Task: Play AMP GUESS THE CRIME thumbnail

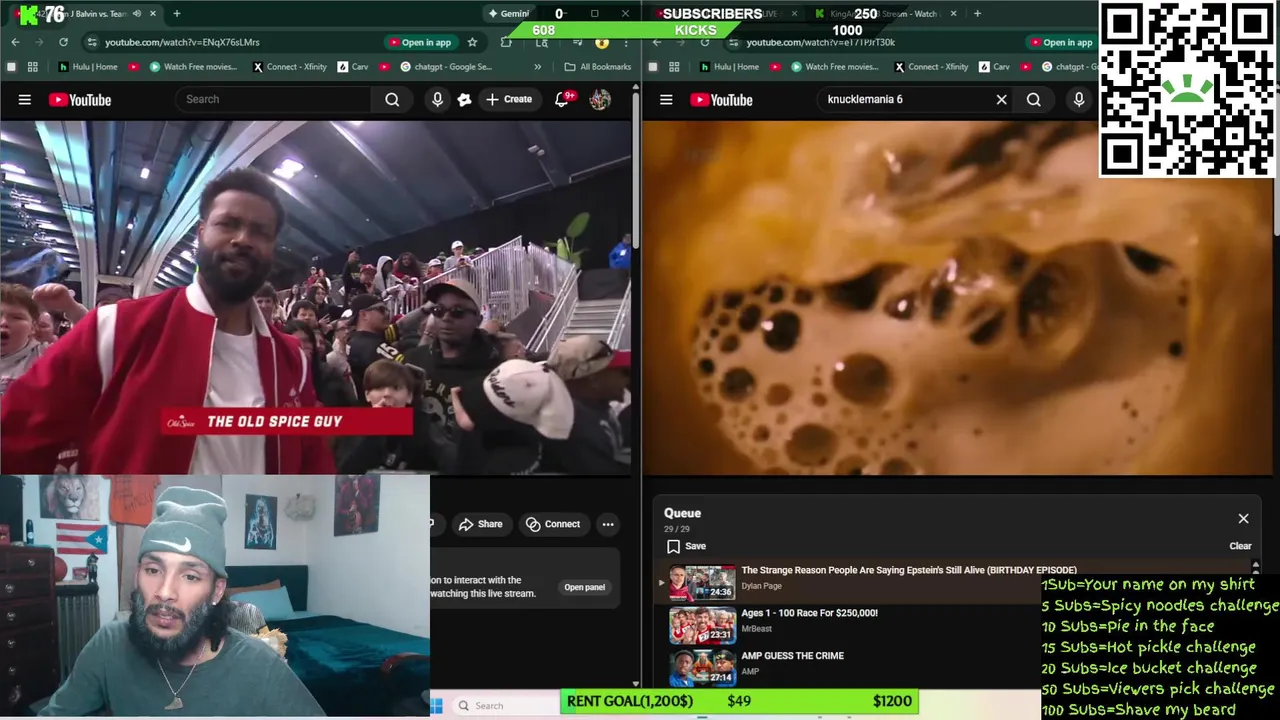Action: 702,669
